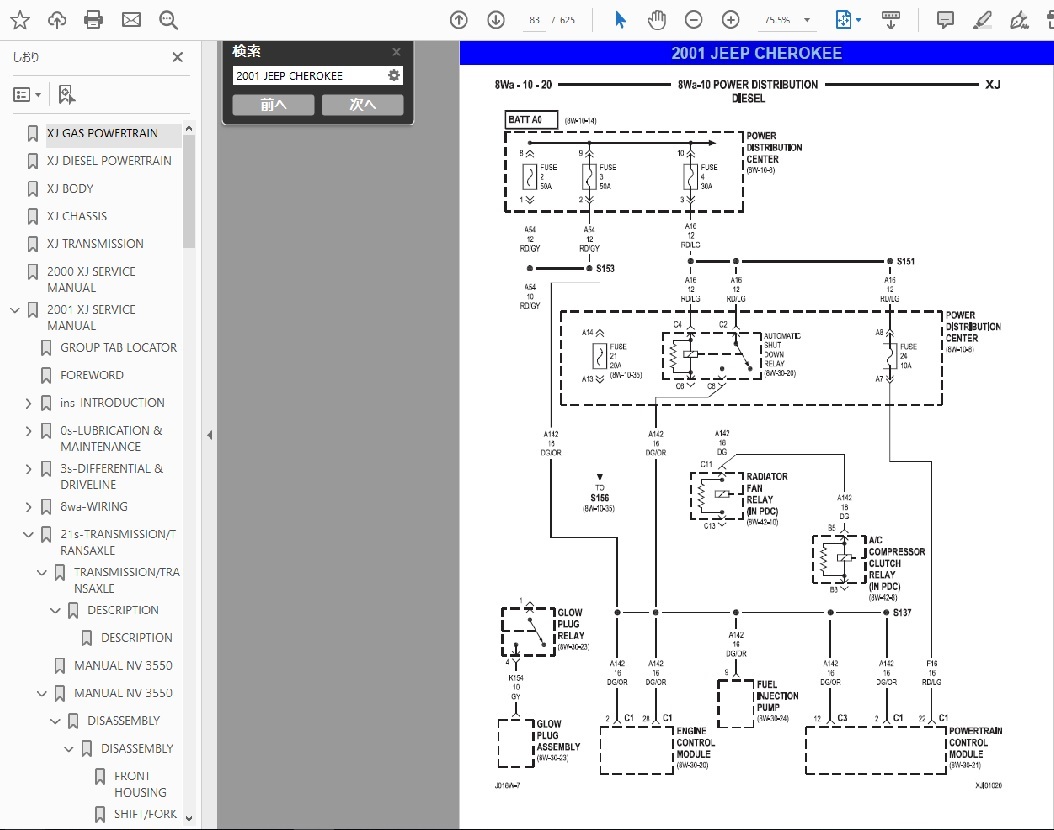
Task: Open the magnifier search icon
Action: (168, 20)
